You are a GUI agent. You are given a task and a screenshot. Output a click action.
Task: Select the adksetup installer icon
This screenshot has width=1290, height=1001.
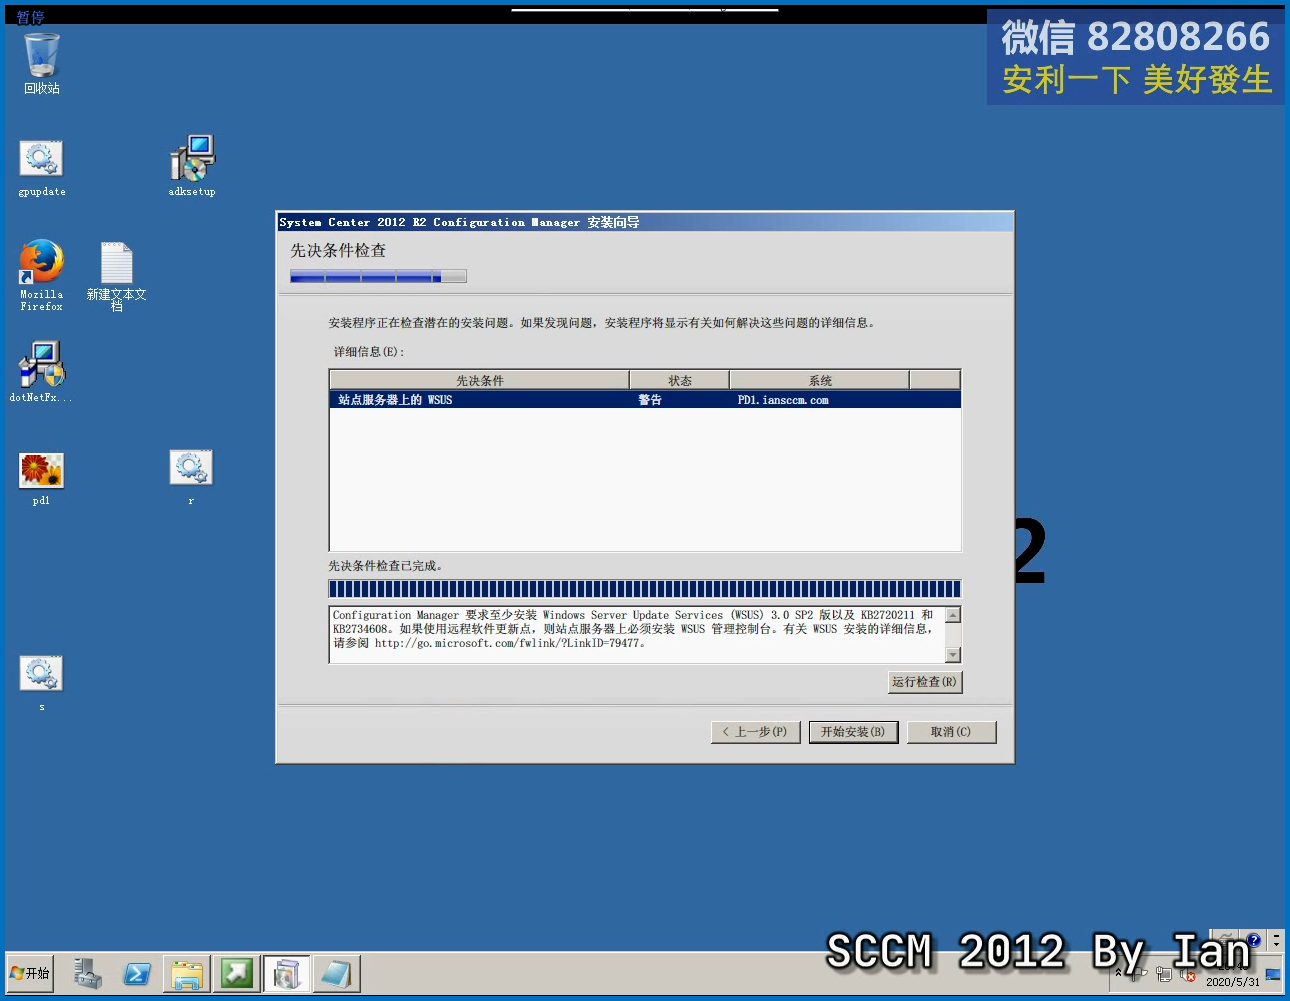(x=192, y=166)
